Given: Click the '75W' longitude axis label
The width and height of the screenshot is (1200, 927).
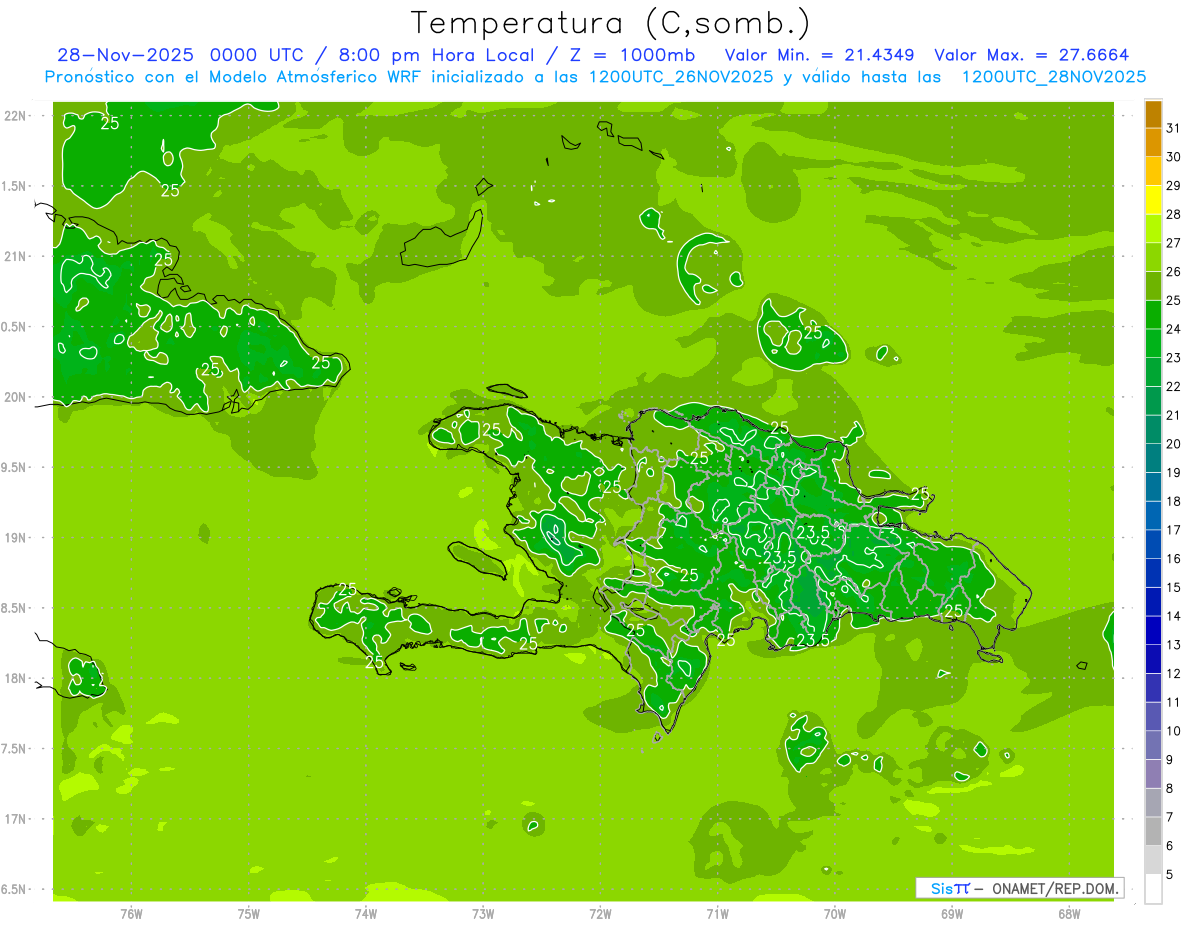Looking at the screenshot, I should [x=249, y=914].
